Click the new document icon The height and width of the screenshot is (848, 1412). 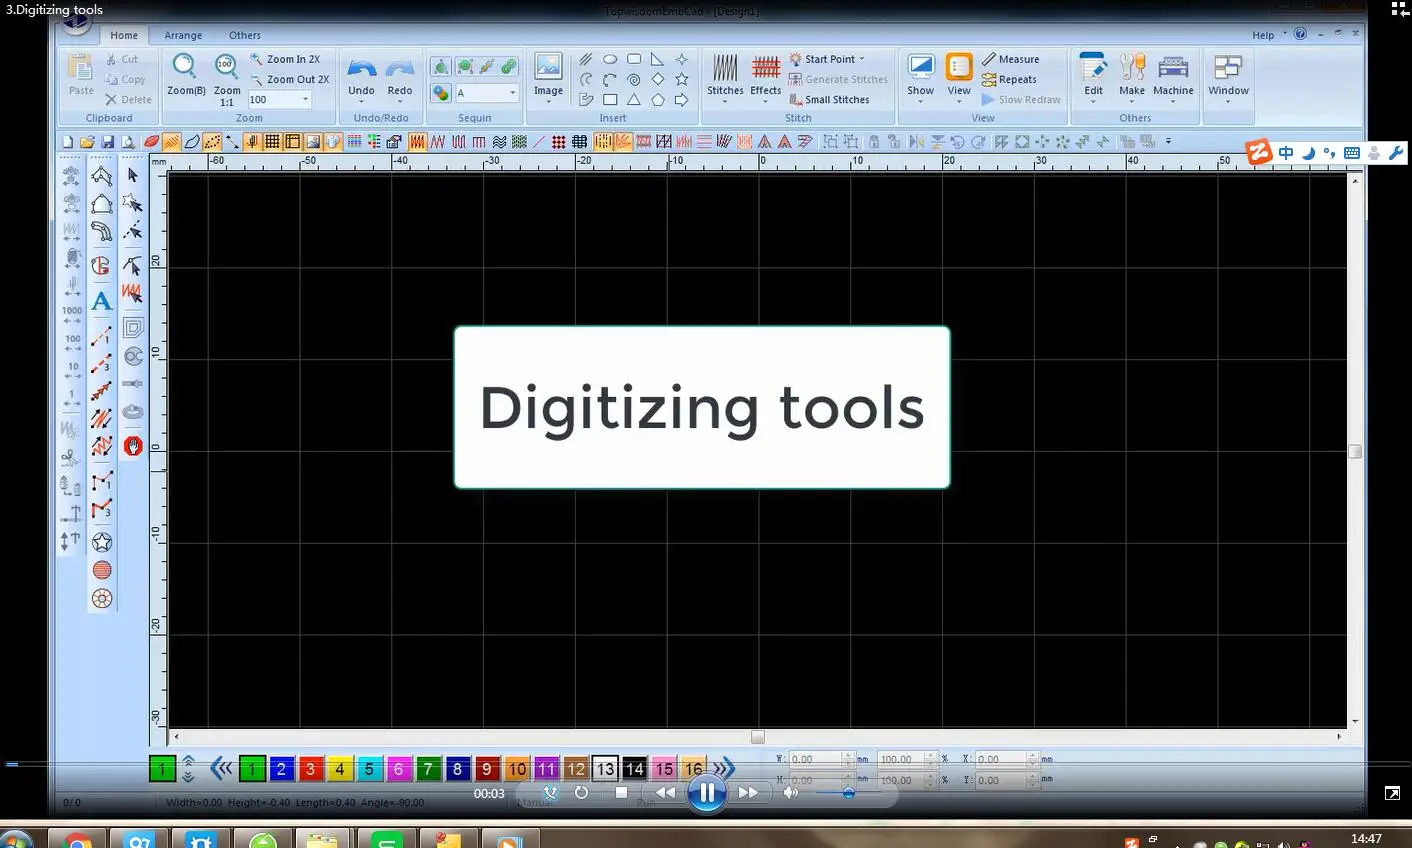pos(68,142)
